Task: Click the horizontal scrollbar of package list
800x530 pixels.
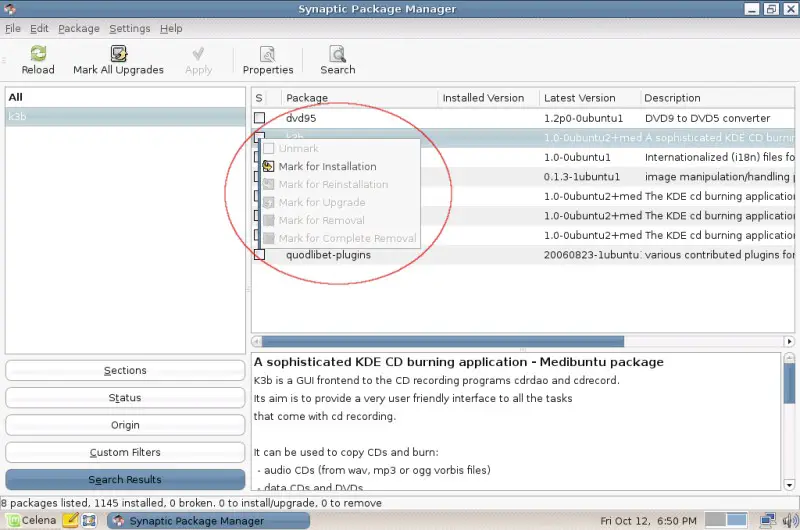Action: (x=442, y=341)
